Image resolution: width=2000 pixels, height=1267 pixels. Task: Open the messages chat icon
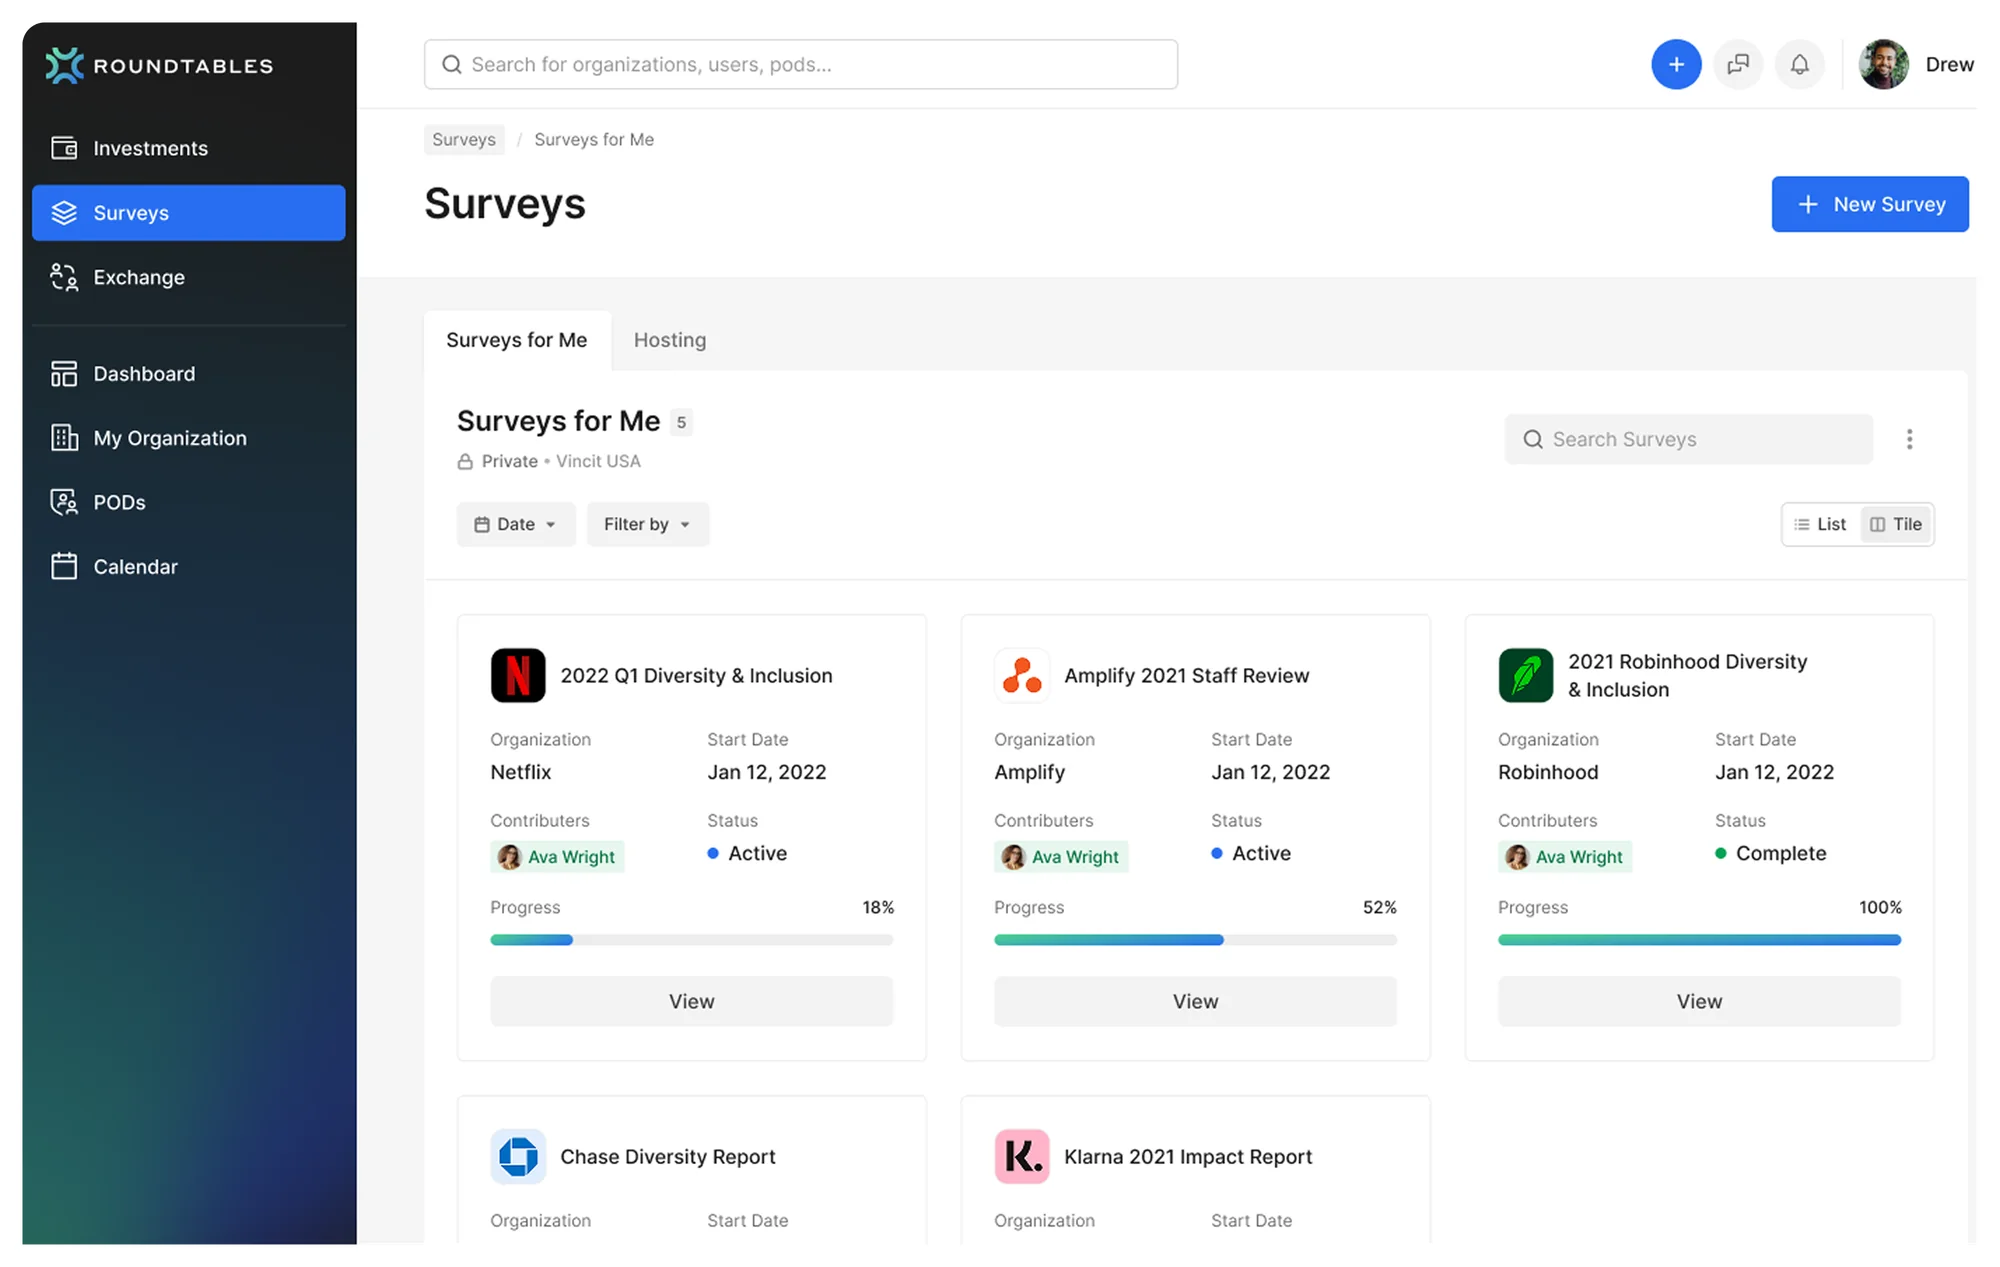1738,64
